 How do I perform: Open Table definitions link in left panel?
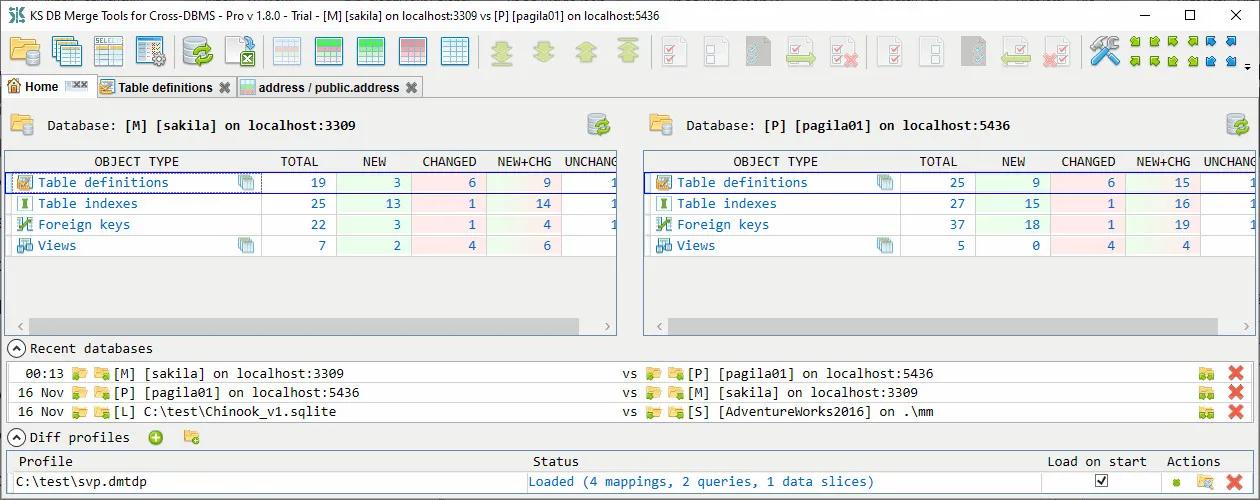coord(103,182)
